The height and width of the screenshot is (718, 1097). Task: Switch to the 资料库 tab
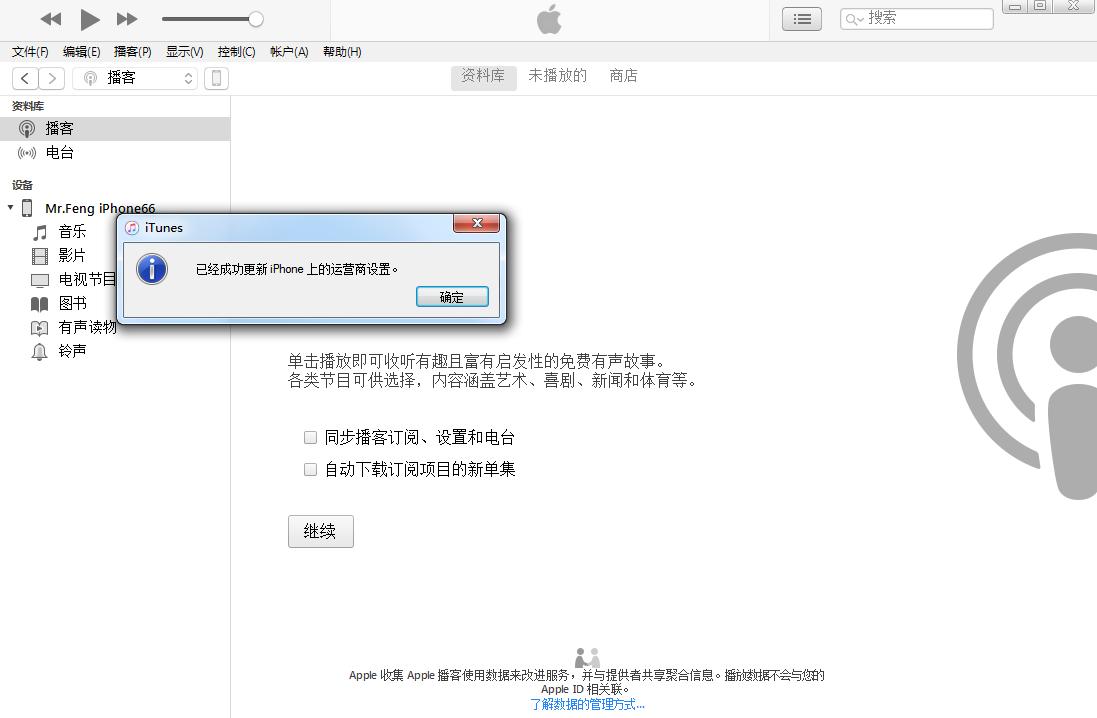483,76
